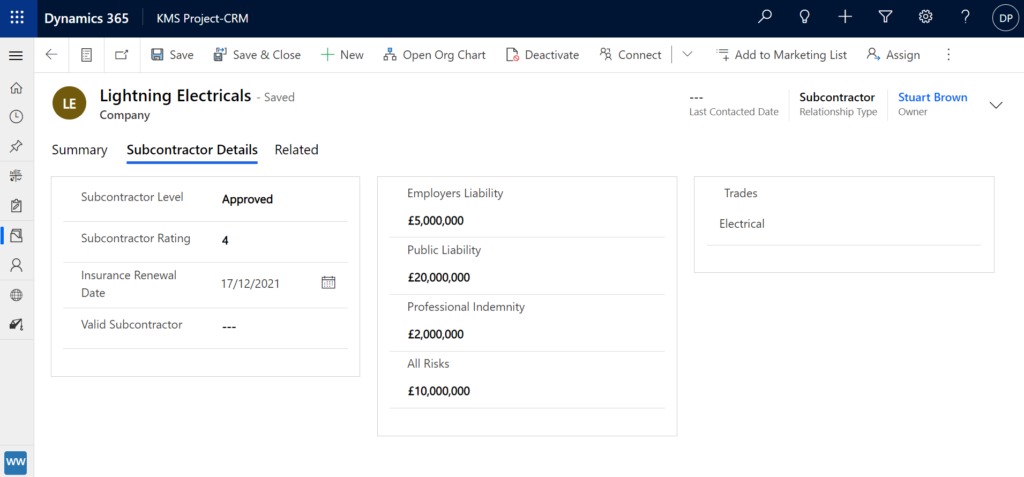Open the app launcher waffle icon
1024x477 pixels.
point(17,18)
